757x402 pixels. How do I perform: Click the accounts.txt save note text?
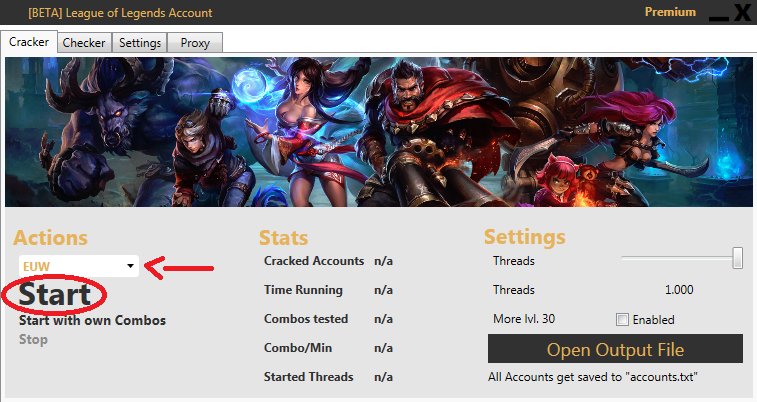[592, 377]
